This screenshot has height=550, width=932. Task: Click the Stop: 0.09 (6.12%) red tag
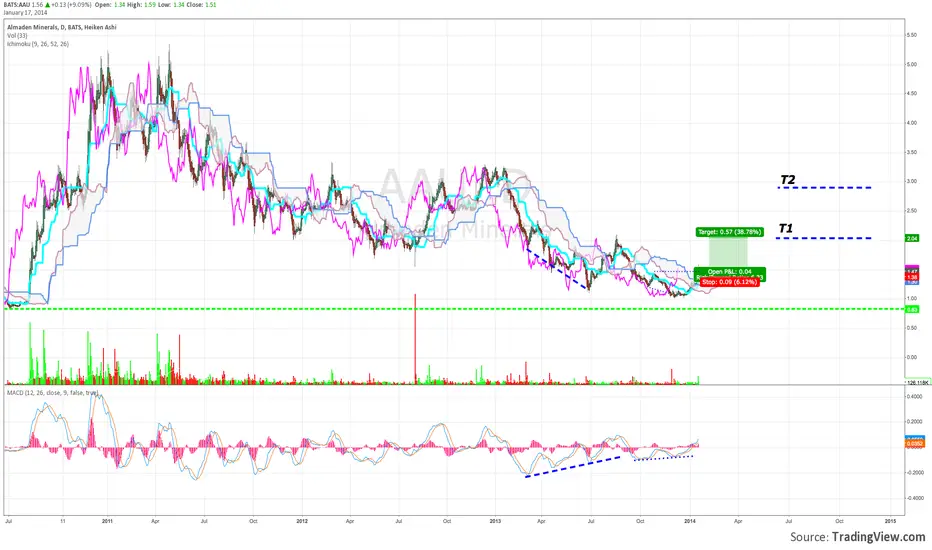pos(729,282)
